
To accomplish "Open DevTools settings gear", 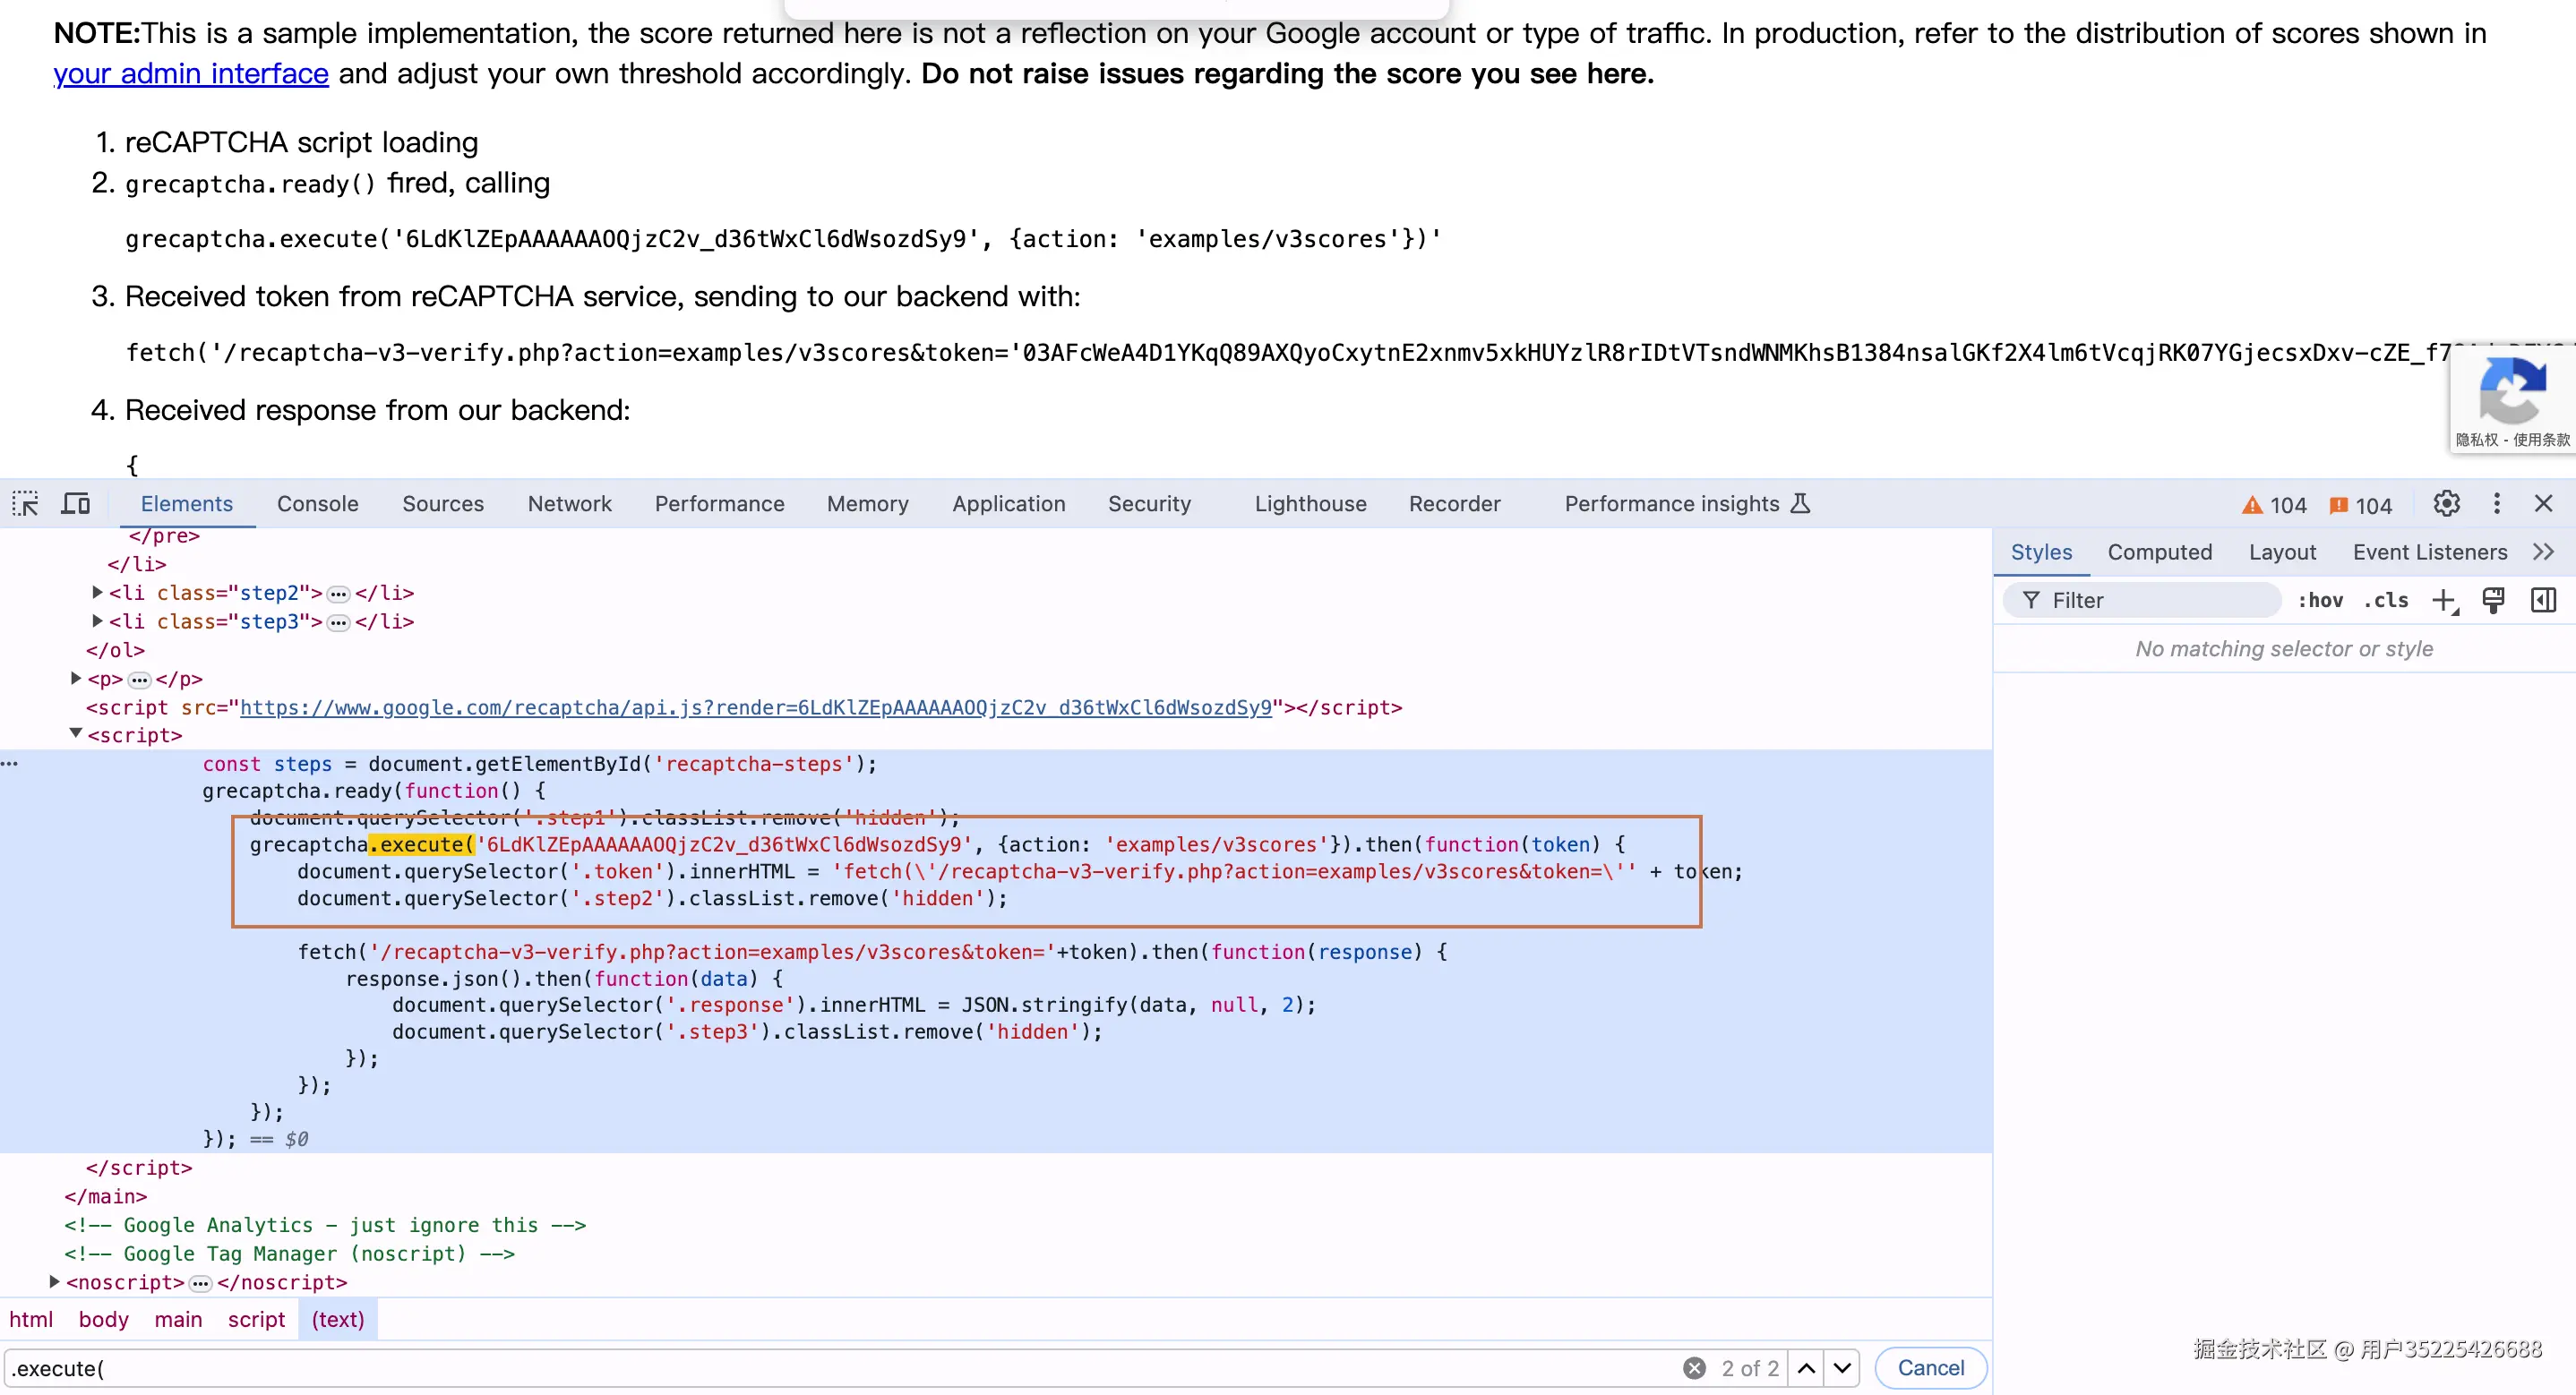I will point(2446,504).
